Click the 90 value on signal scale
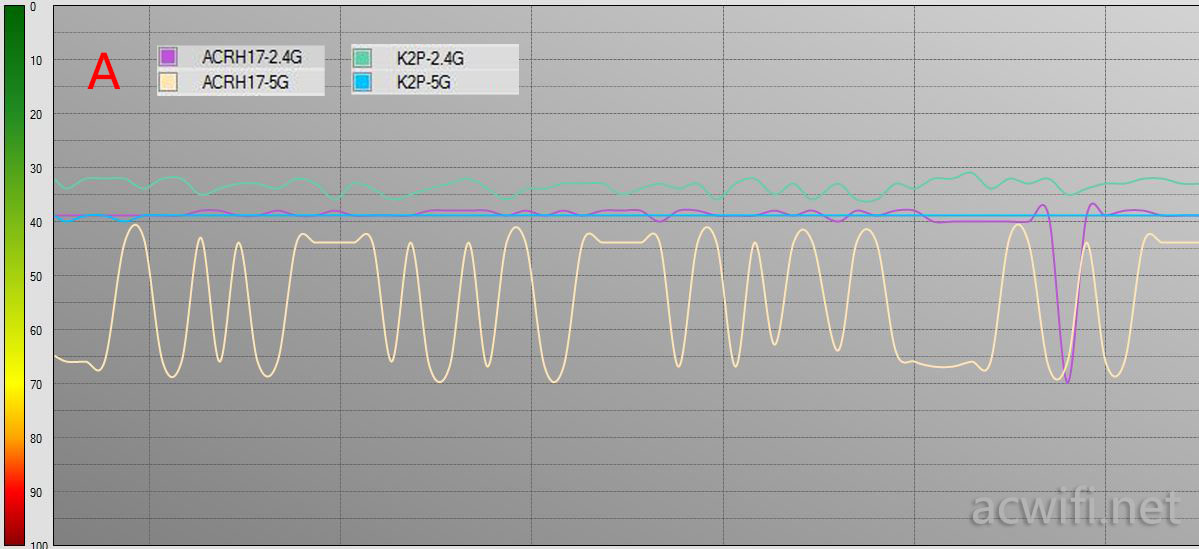The height and width of the screenshot is (549, 1199). (x=36, y=492)
